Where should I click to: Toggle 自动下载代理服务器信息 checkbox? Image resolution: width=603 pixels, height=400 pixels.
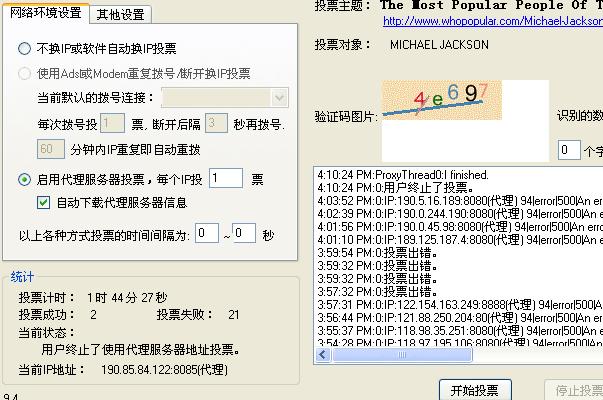(x=43, y=202)
